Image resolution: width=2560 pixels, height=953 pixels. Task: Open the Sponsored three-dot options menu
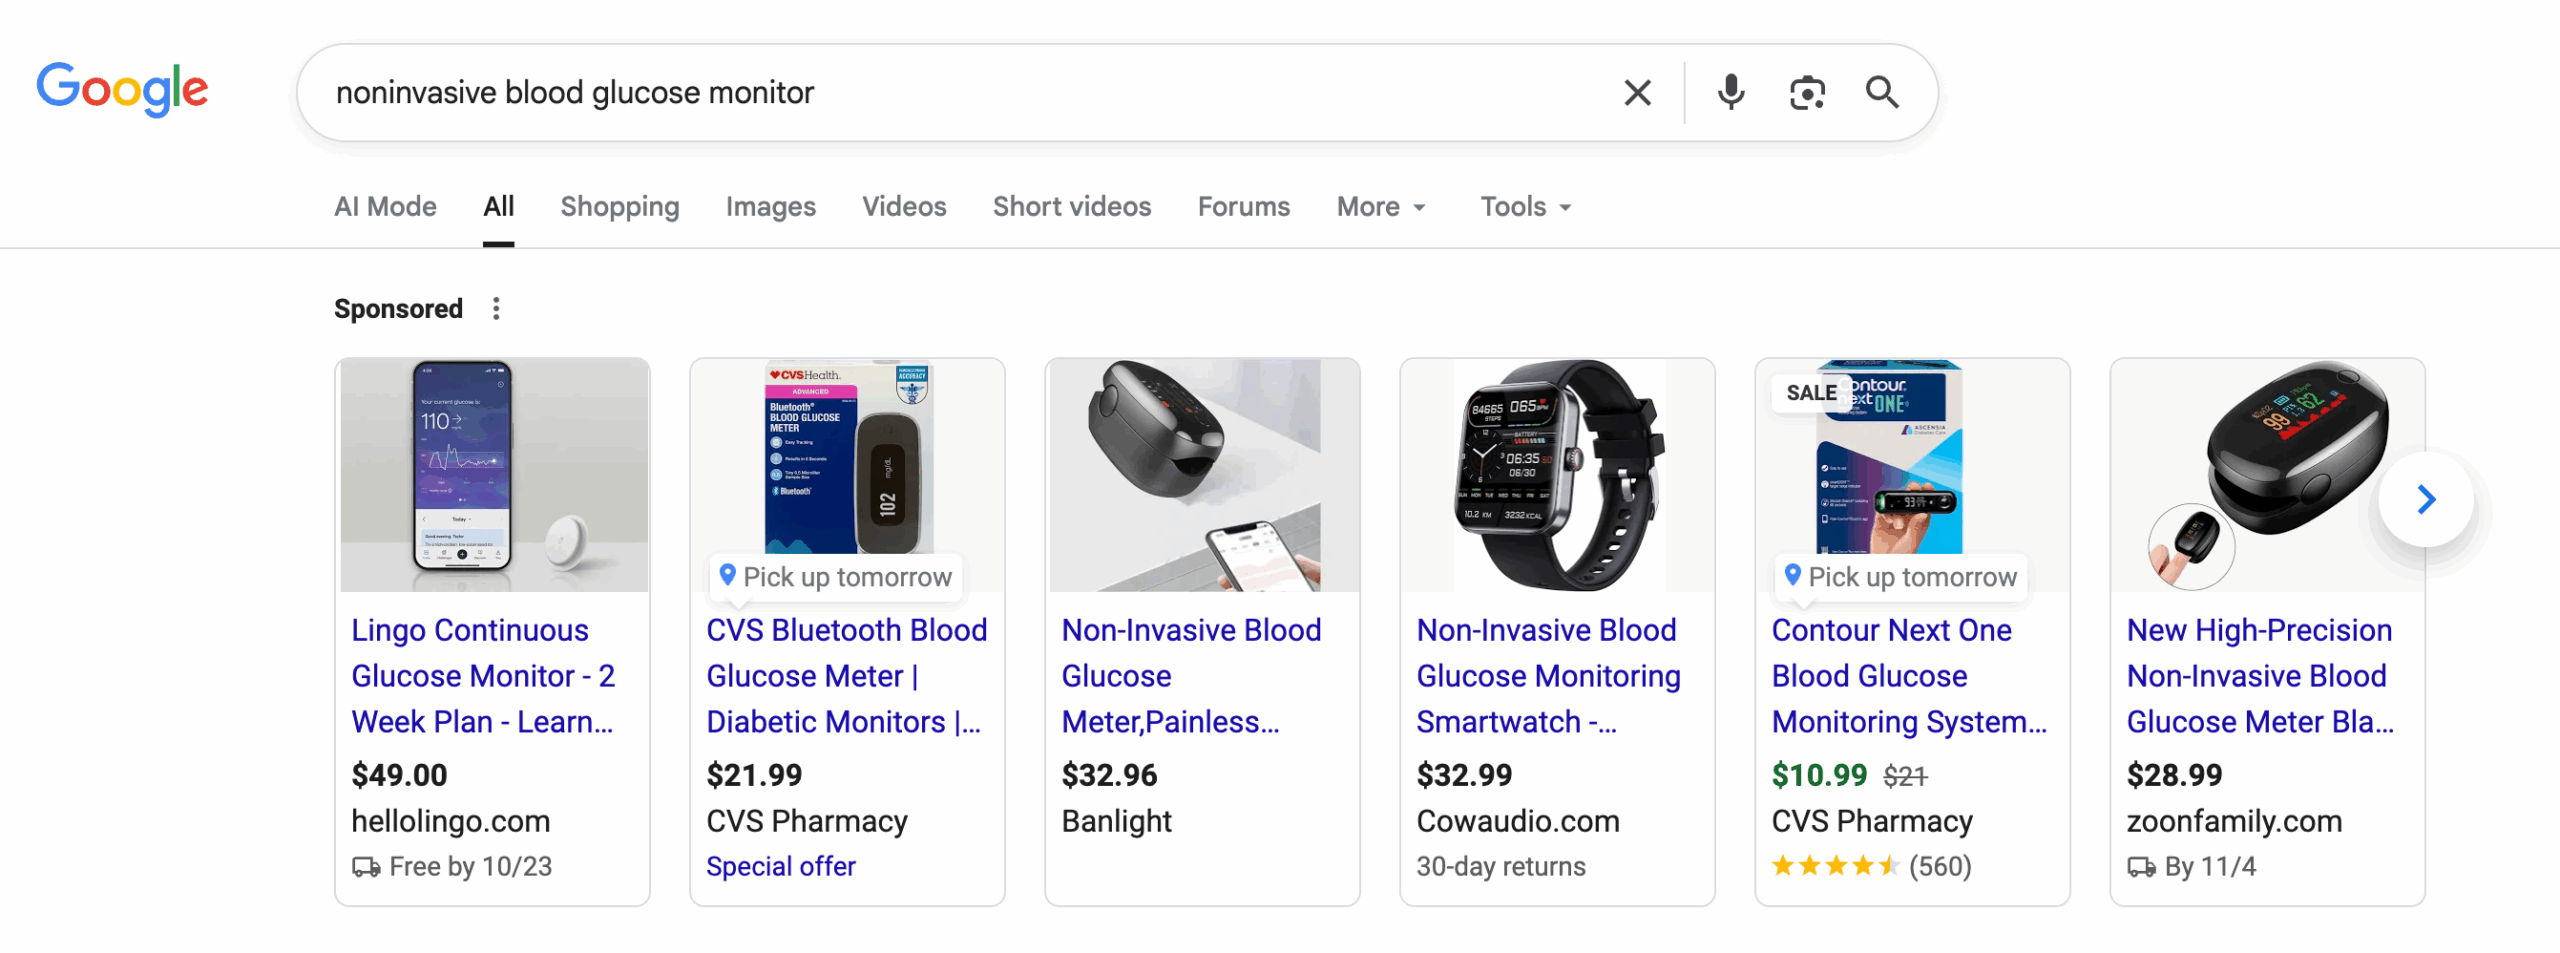pos(496,309)
